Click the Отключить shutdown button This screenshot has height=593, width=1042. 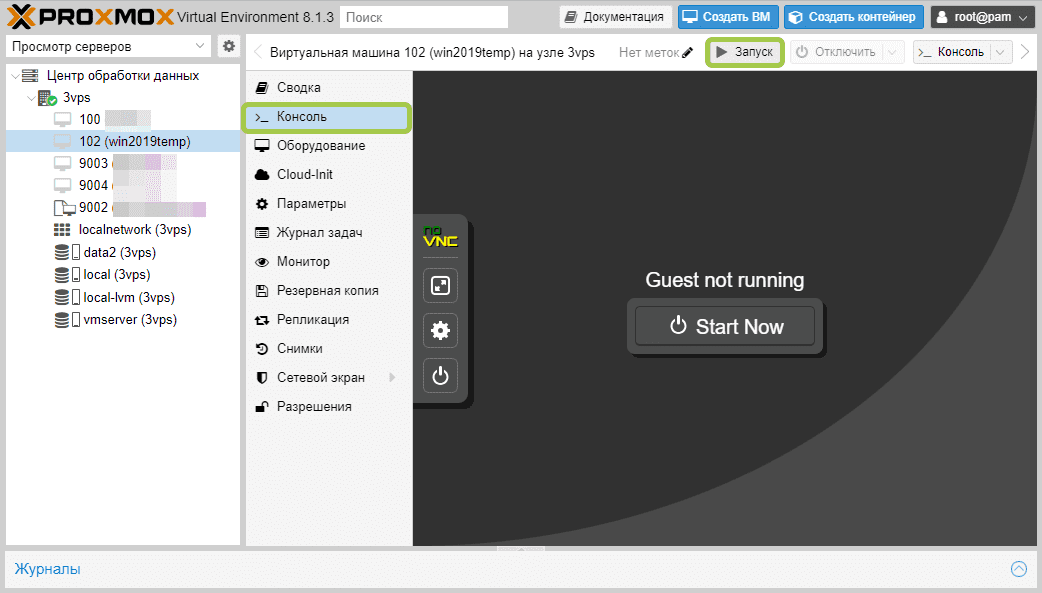click(x=837, y=52)
